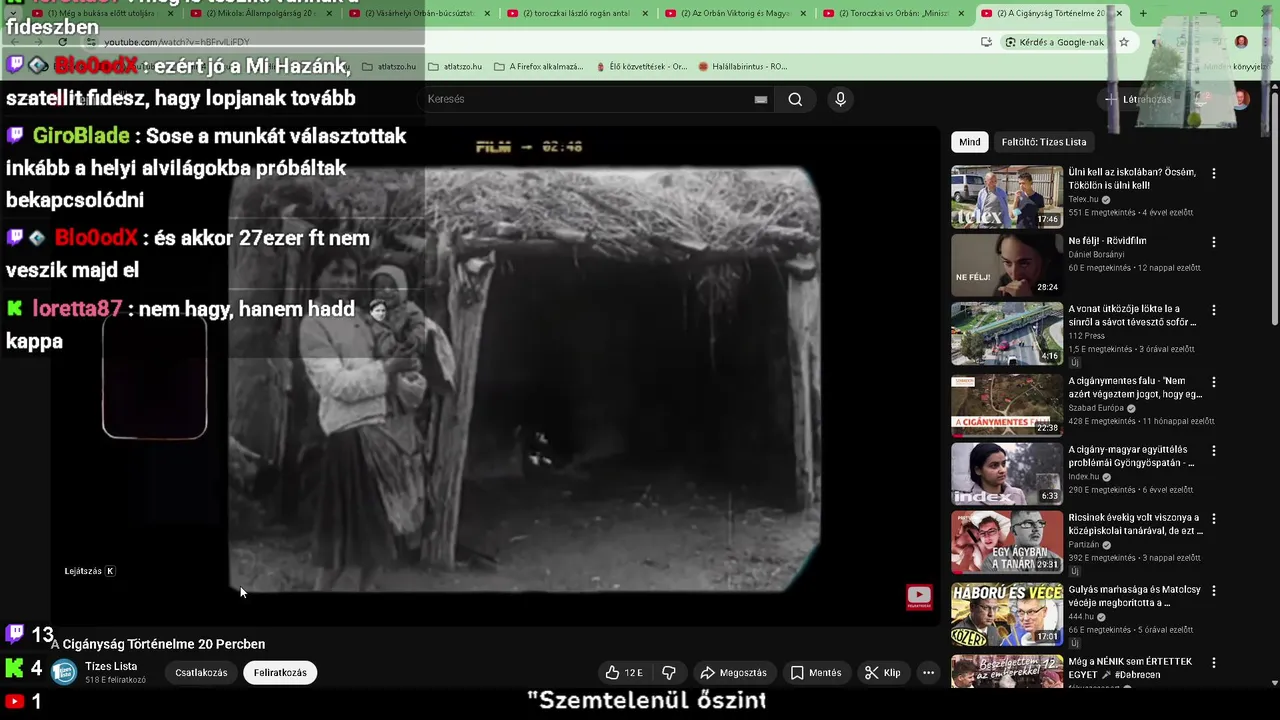Open the Tízes Lista channel avatar
The width and height of the screenshot is (1280, 720).
64,672
